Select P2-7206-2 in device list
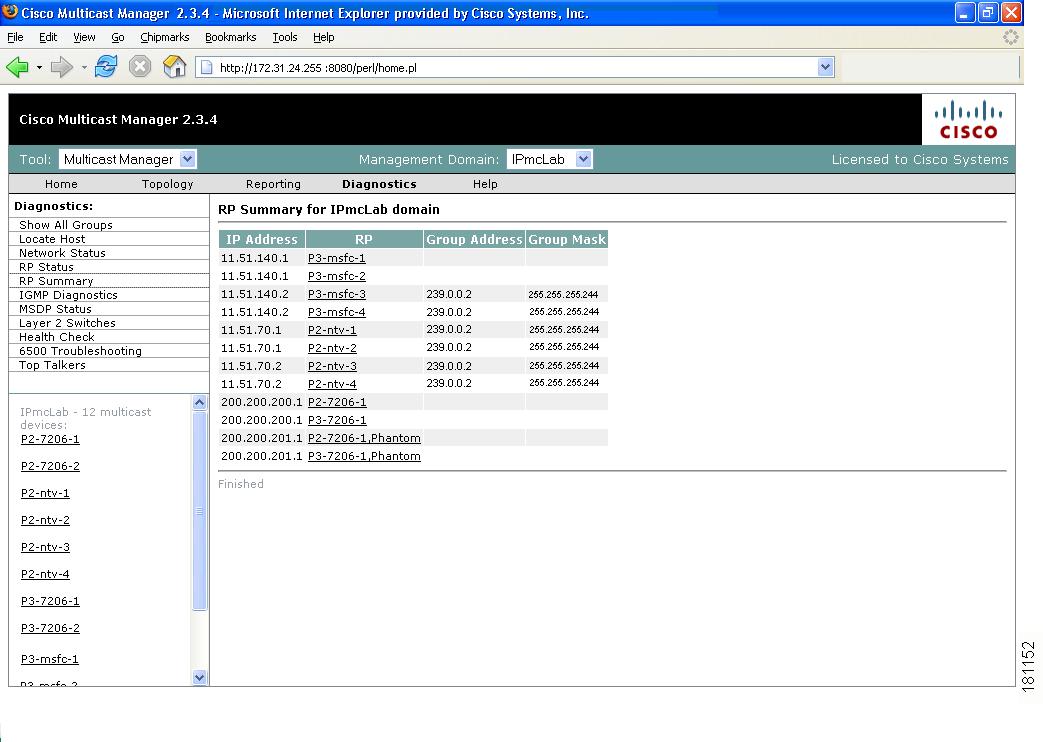 coord(50,466)
